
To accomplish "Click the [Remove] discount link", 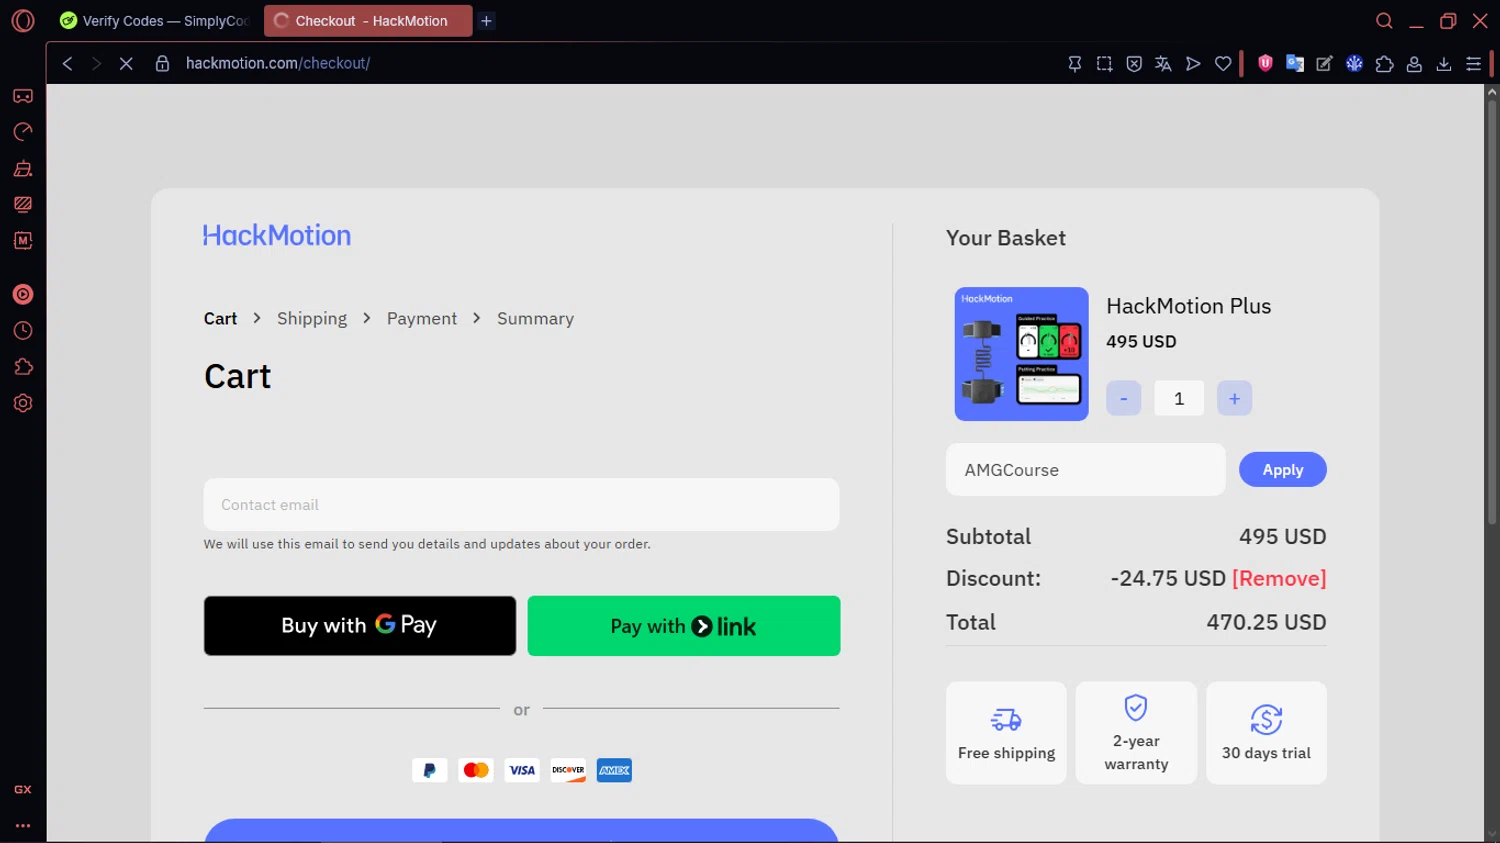I will 1279,578.
